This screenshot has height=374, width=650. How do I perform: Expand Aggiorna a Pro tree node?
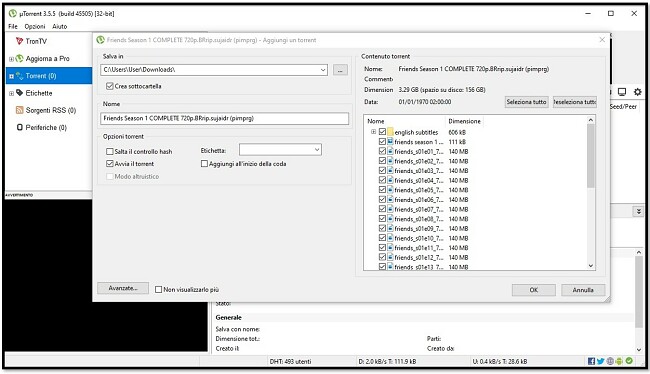pos(11,59)
